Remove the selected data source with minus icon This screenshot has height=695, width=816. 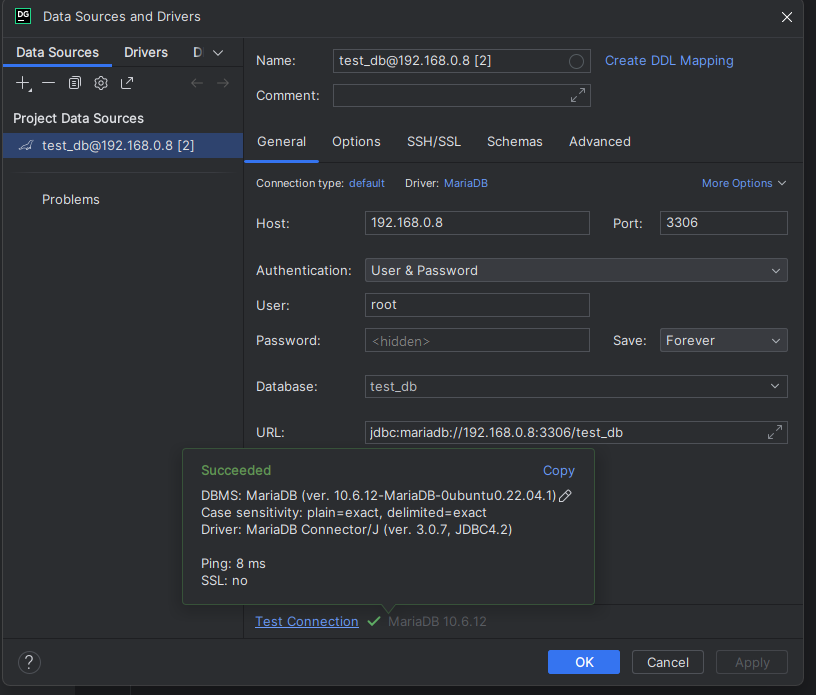pos(48,83)
